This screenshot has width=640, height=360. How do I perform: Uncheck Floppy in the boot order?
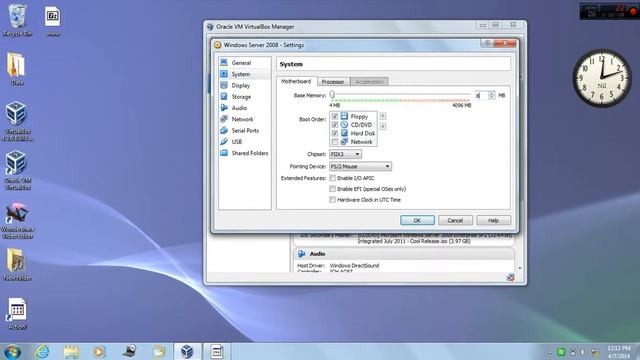[x=335, y=116]
